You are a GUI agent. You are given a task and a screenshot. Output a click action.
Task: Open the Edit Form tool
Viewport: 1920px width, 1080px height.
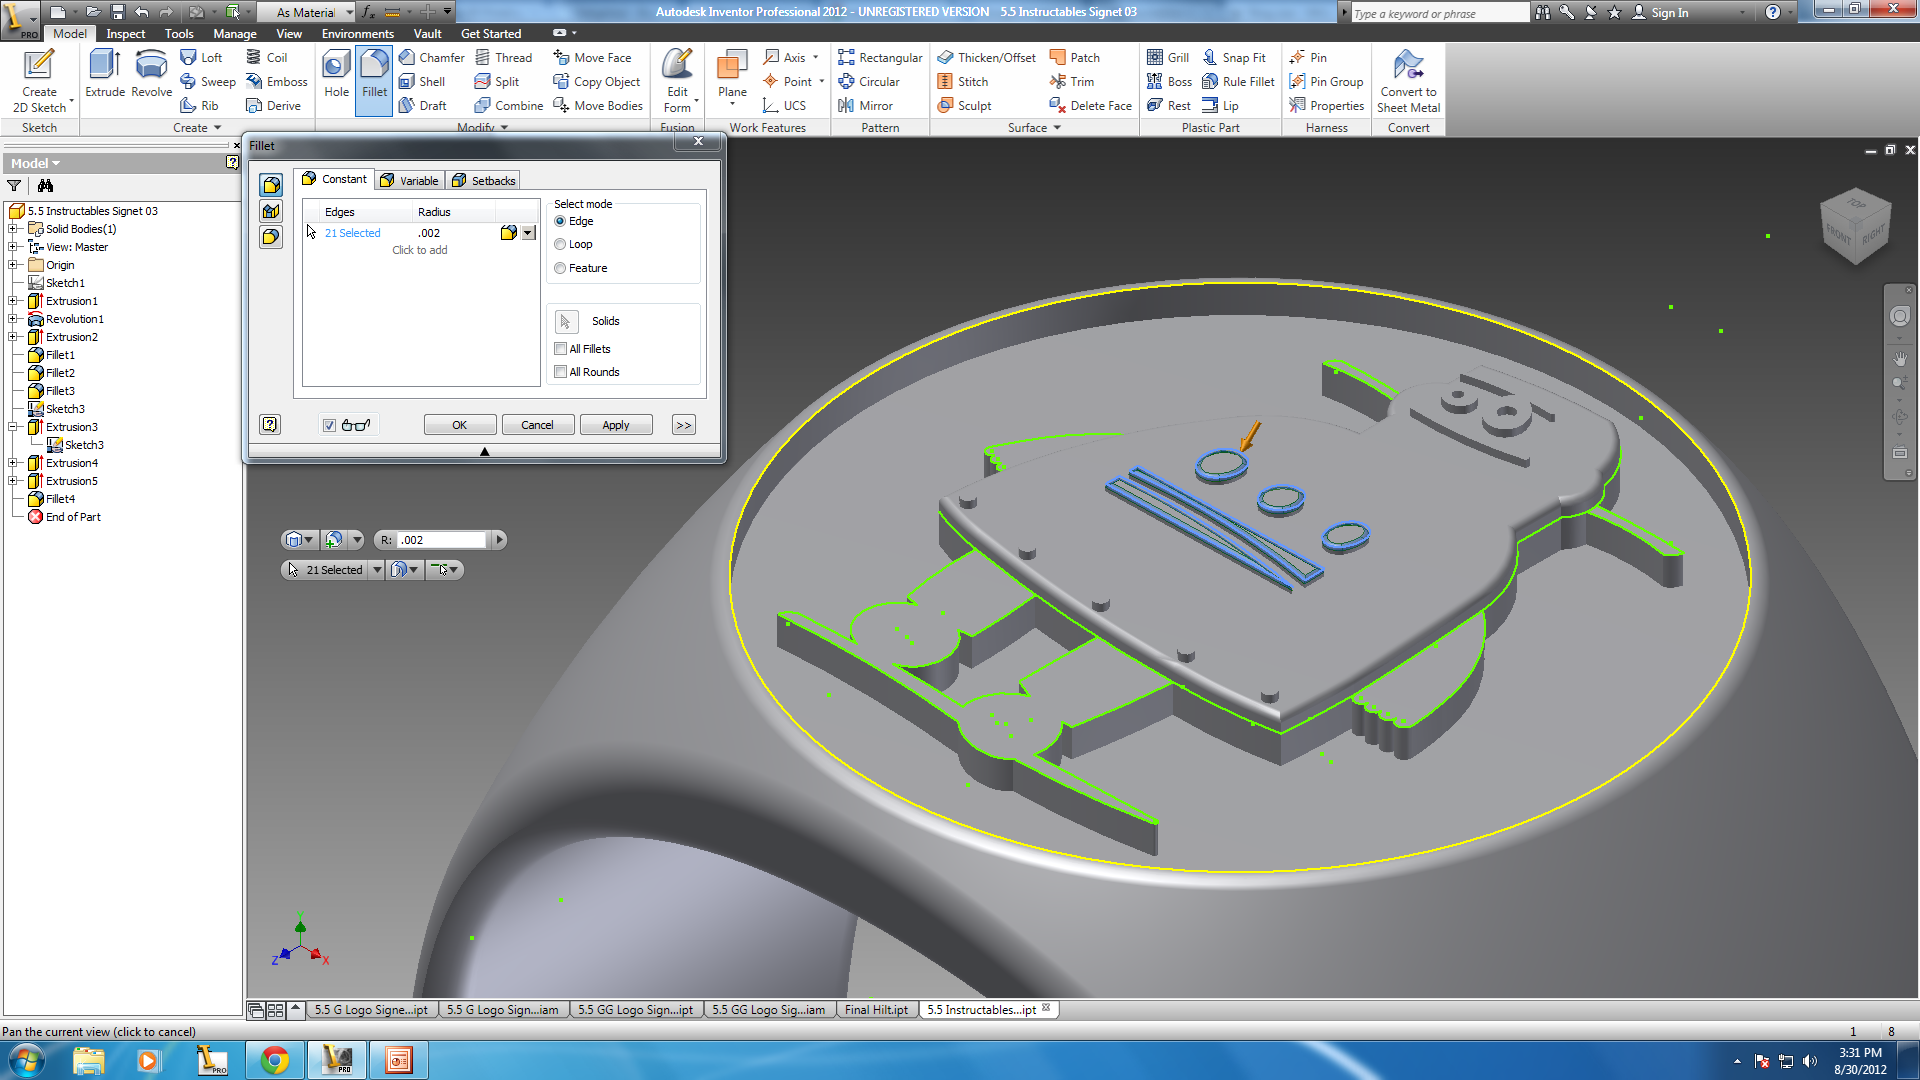pos(678,80)
